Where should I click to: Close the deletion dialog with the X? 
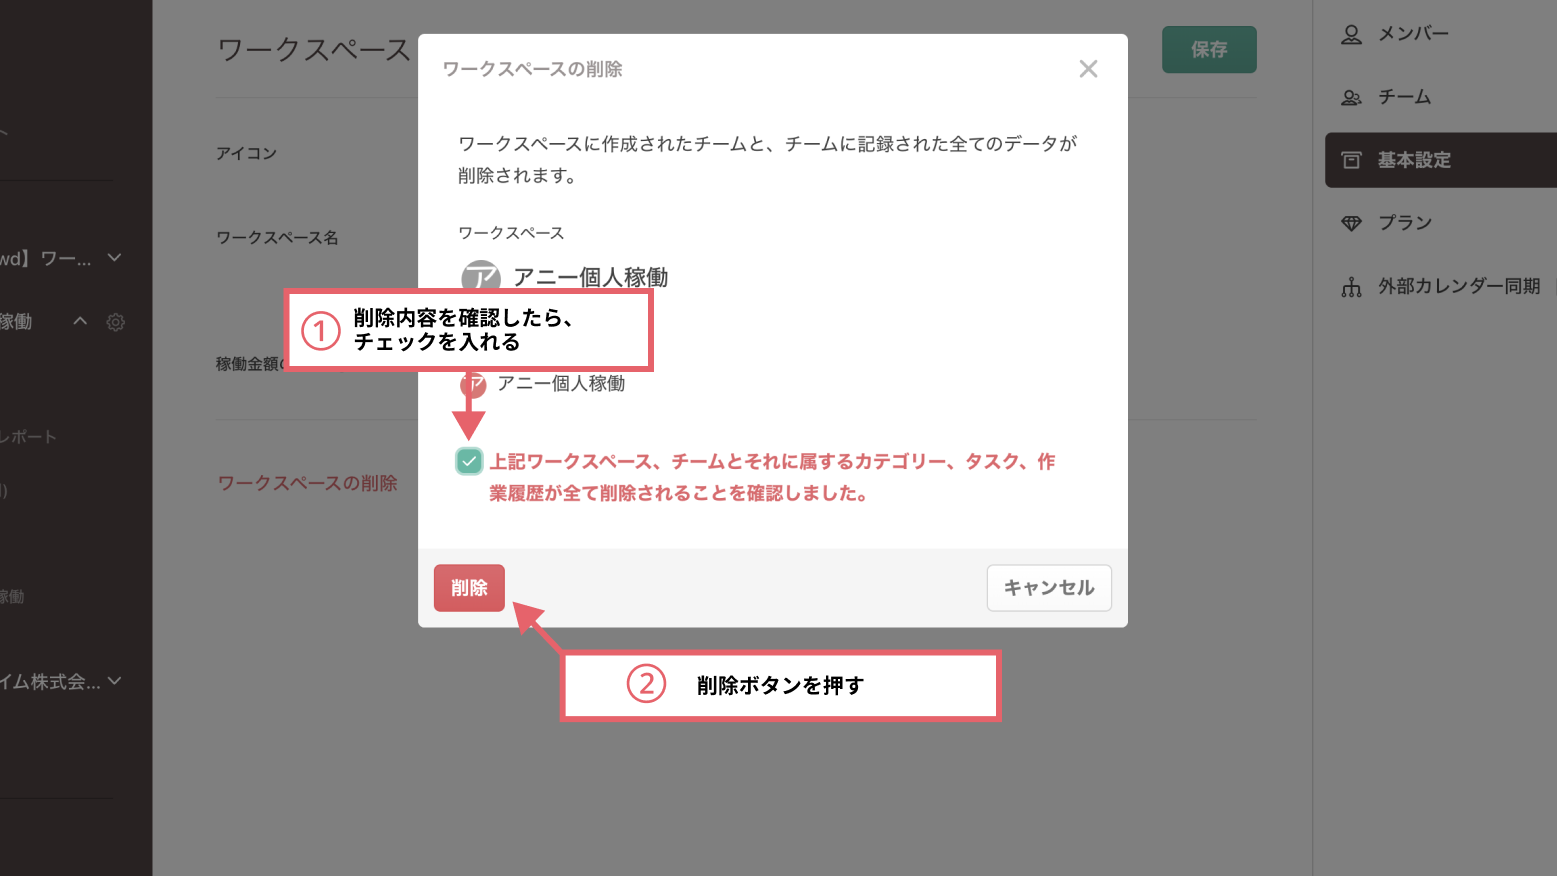[1088, 68]
